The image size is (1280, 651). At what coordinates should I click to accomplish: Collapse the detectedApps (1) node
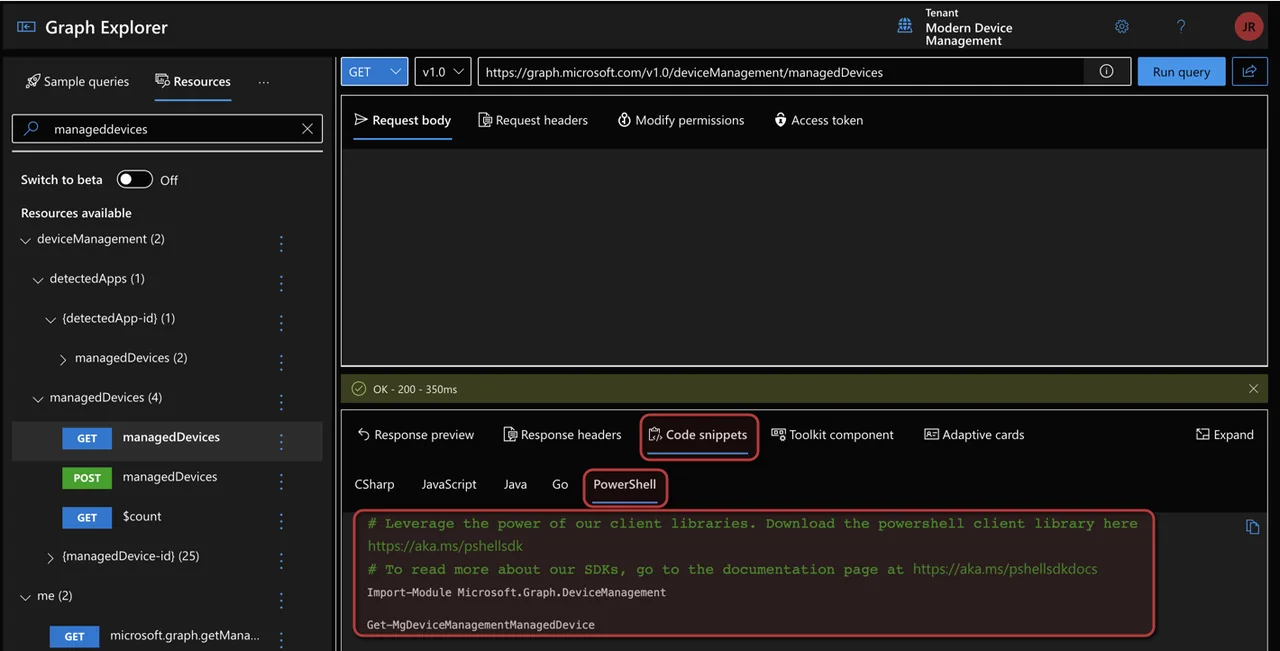click(39, 280)
